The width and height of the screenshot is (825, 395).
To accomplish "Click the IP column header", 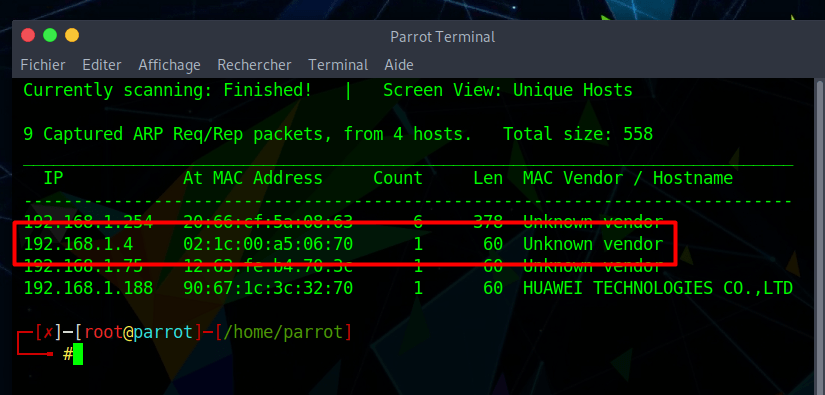I will point(53,178).
